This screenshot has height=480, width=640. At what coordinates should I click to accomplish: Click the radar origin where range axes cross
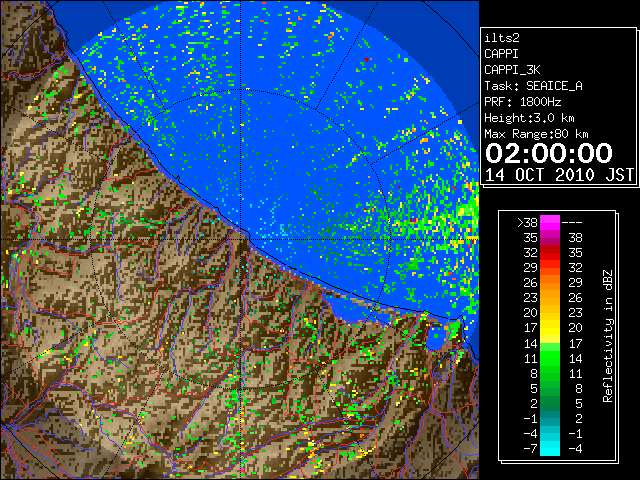coord(241,239)
